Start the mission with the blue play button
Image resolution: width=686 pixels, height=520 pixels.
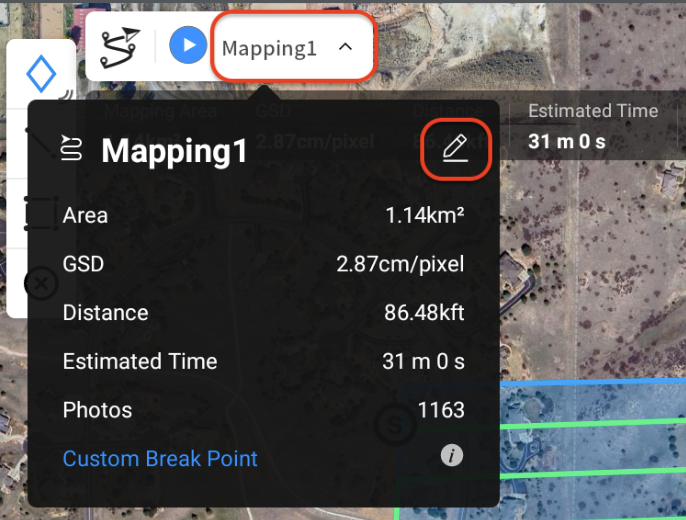(x=188, y=45)
